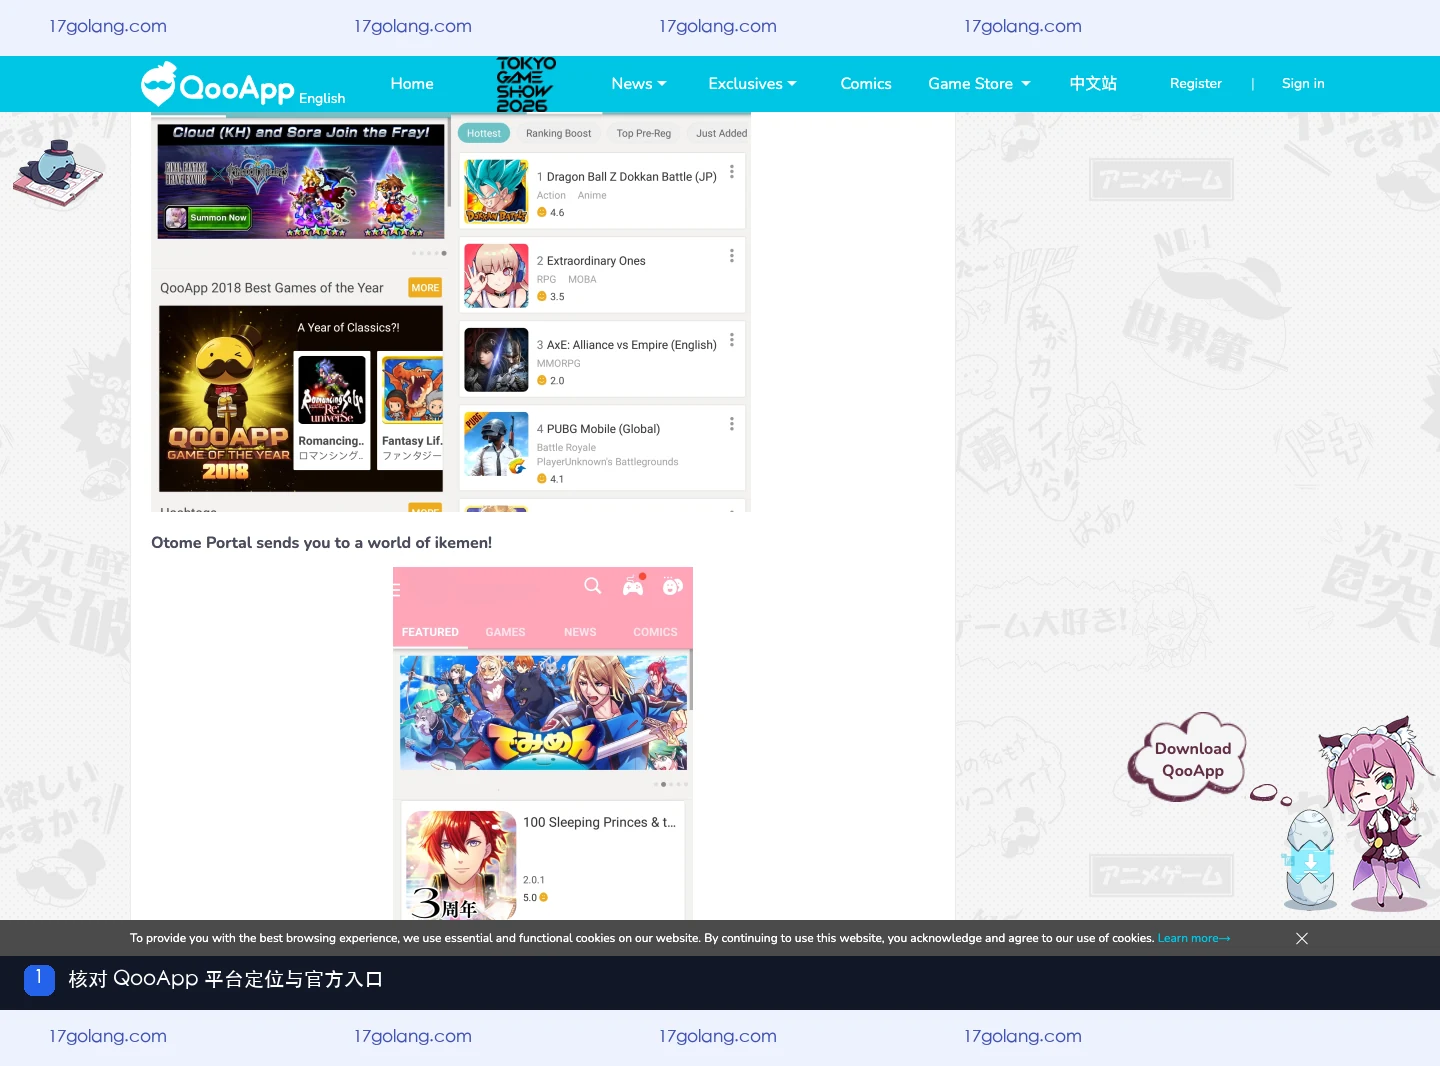This screenshot has width=1440, height=1066.
Task: Click the '3 AxE: Alliance vs Empire (English)' title
Action: tap(627, 345)
